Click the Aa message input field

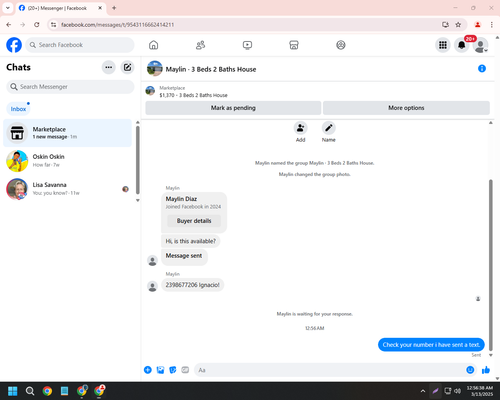click(x=330, y=370)
